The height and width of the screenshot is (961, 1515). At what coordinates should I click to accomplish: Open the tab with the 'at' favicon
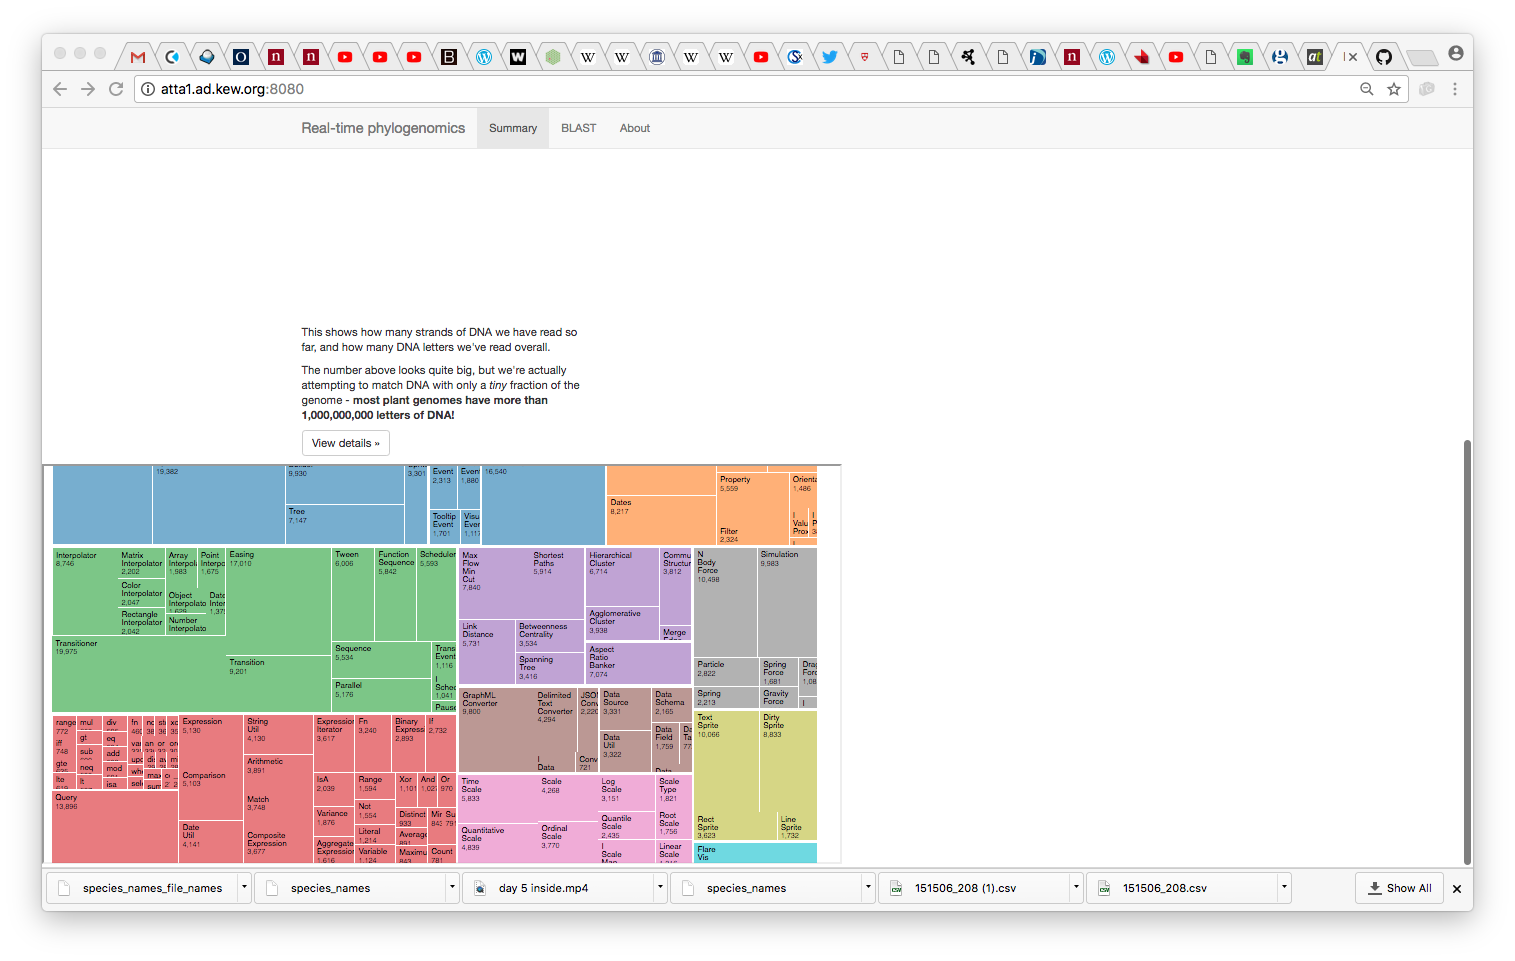pyautogui.click(x=1314, y=57)
